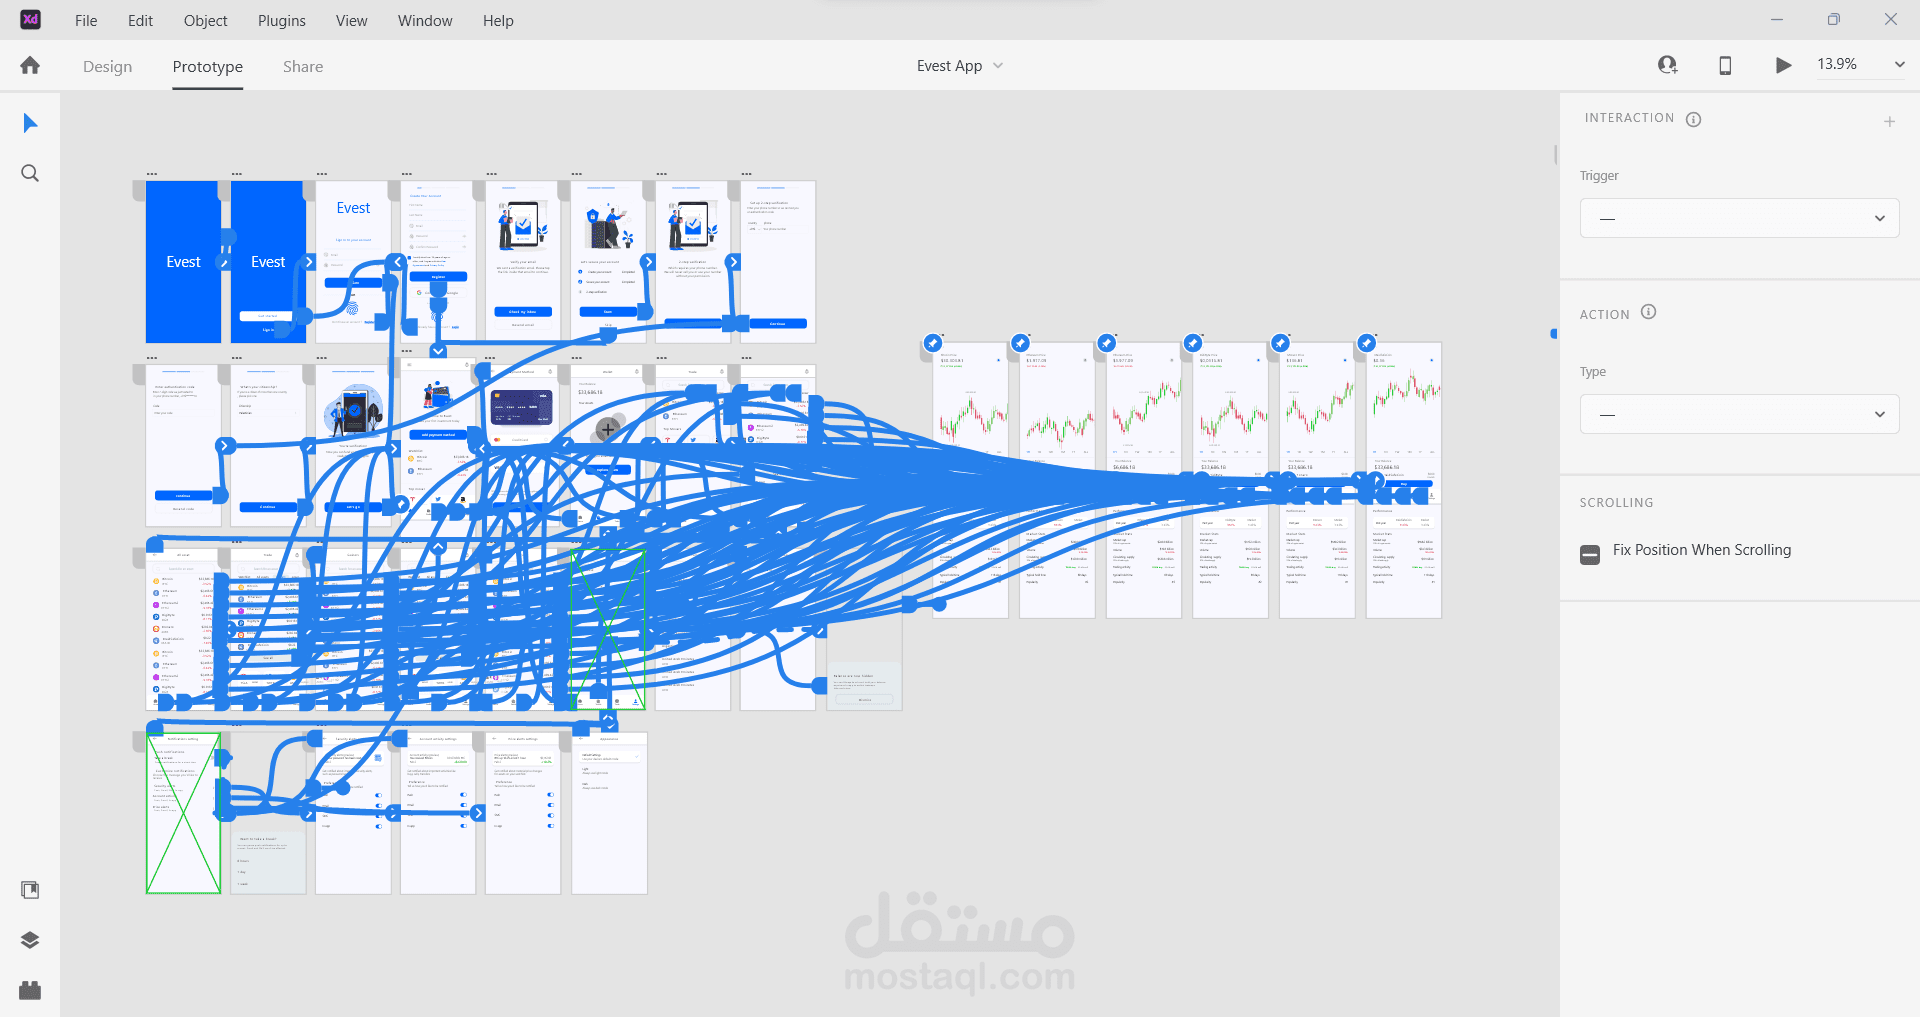Click the mobile device preview icon
The height and width of the screenshot is (1017, 1920).
click(1725, 65)
